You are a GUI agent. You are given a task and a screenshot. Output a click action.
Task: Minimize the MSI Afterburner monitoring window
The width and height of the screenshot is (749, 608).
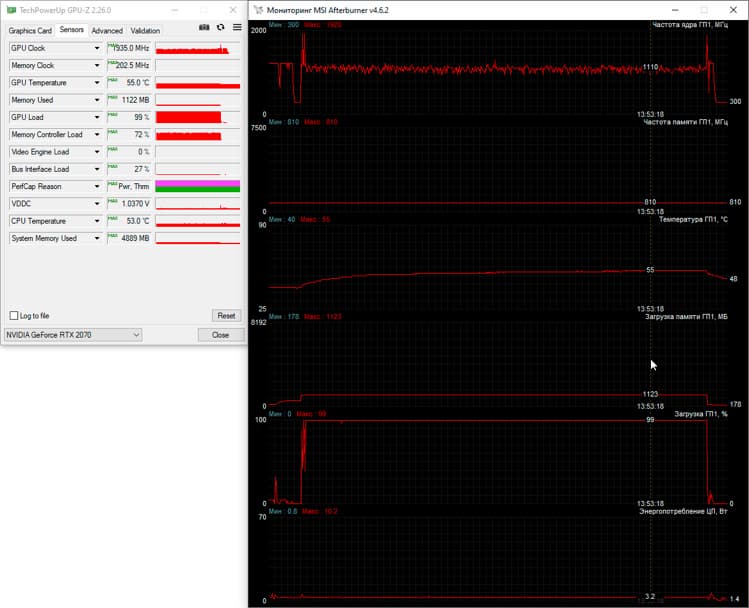tap(675, 10)
